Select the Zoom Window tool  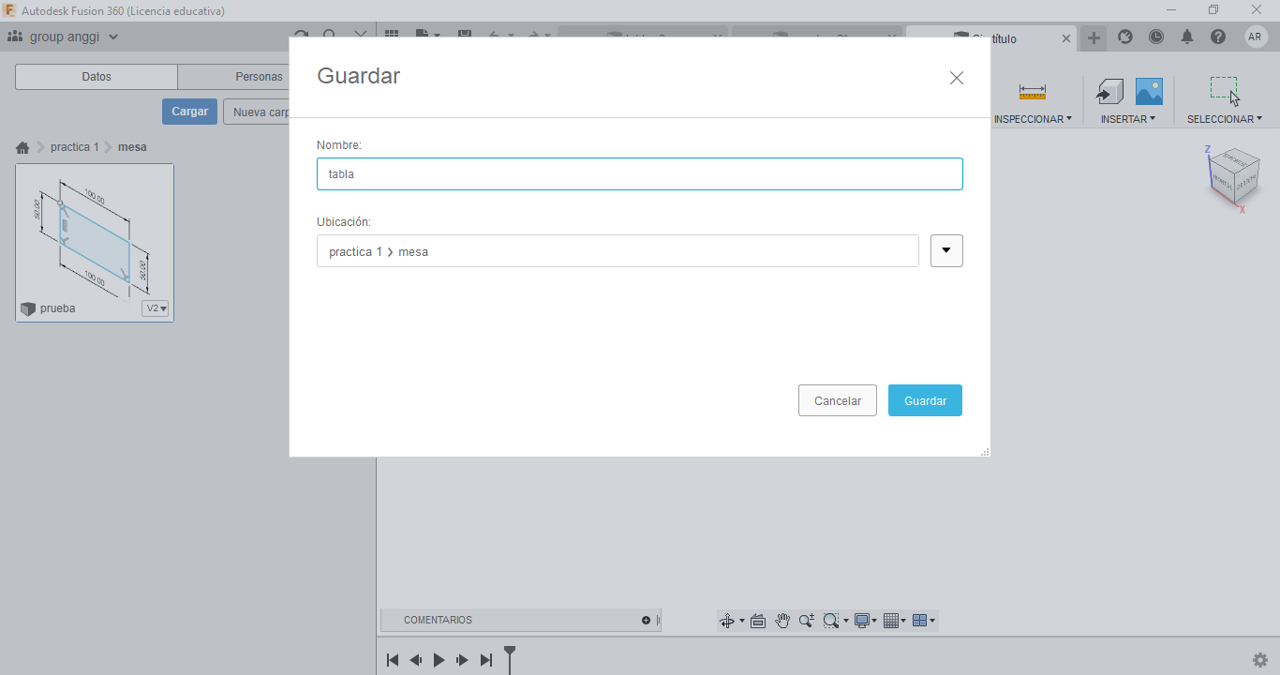point(831,621)
